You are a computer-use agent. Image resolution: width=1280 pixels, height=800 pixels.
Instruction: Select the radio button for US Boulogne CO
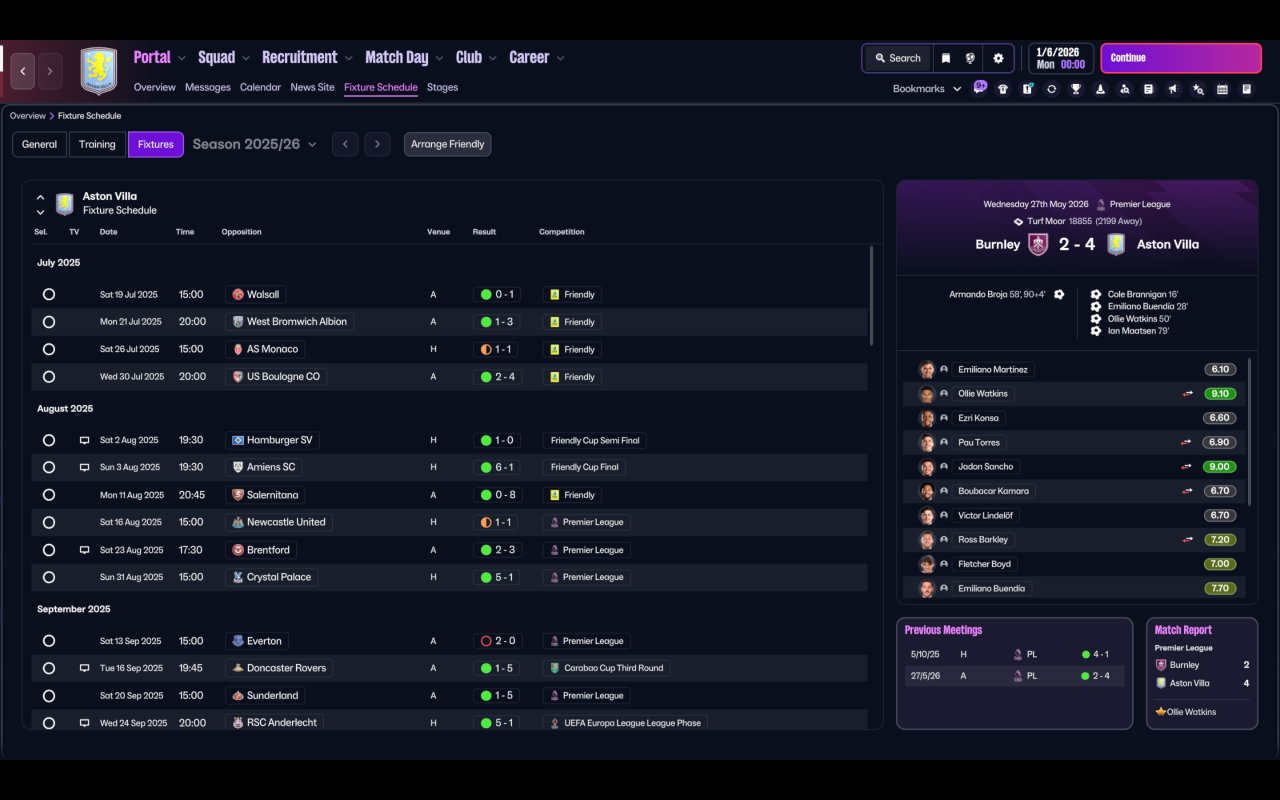49,377
